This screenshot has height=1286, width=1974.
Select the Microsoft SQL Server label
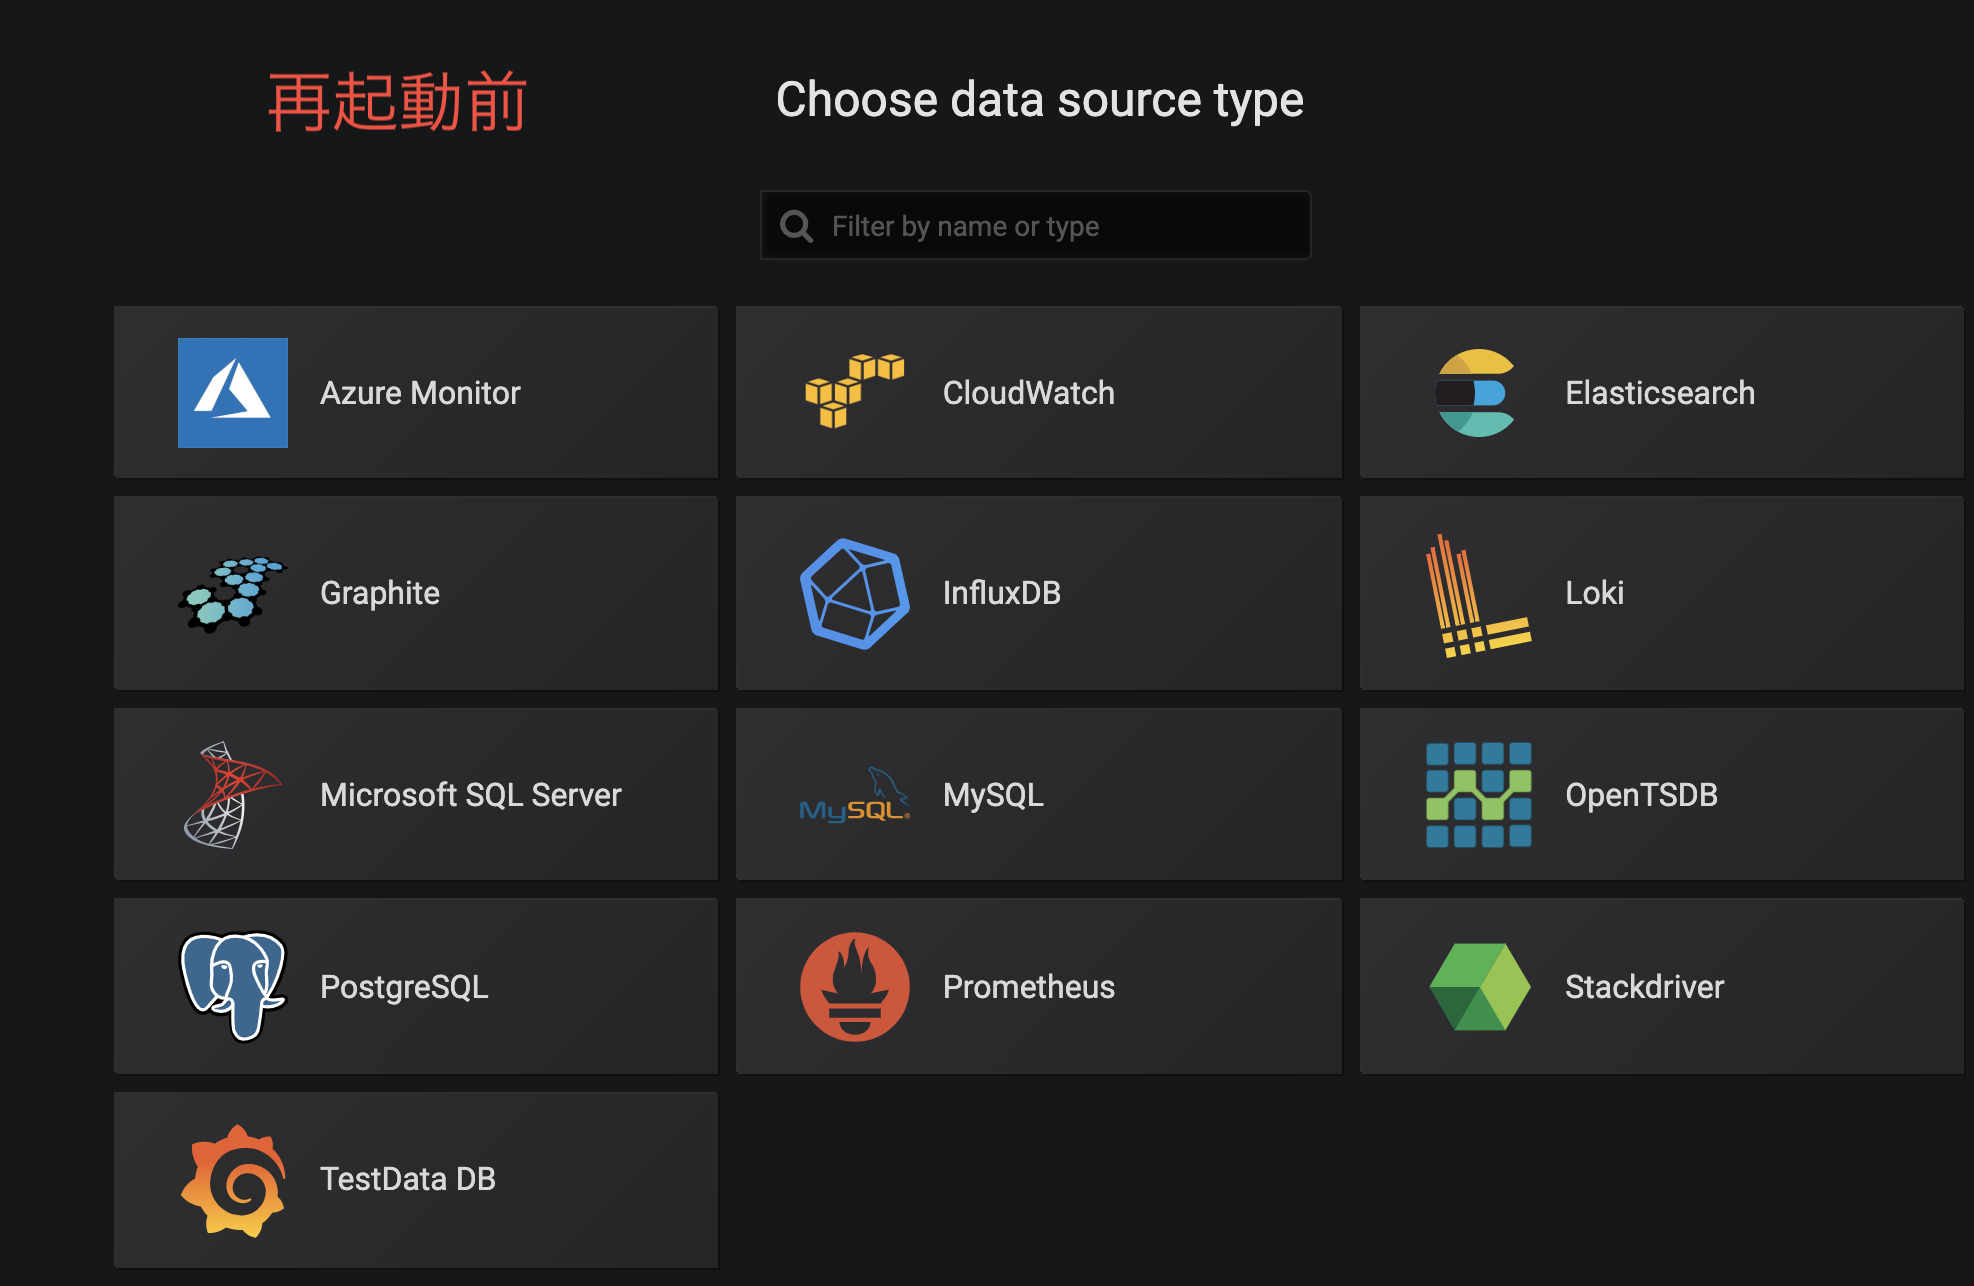(x=471, y=795)
